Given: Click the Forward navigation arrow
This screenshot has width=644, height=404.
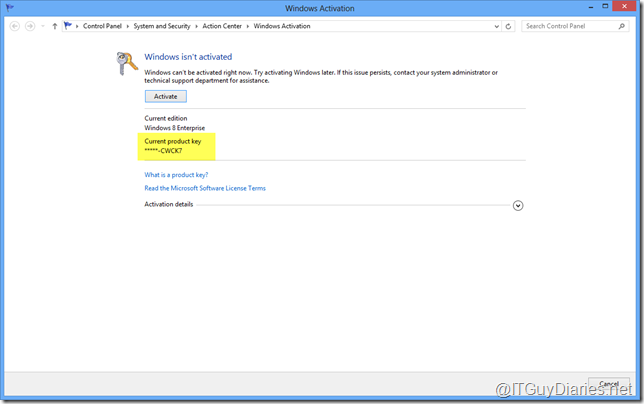Looking at the screenshot, I should pos(30,26).
